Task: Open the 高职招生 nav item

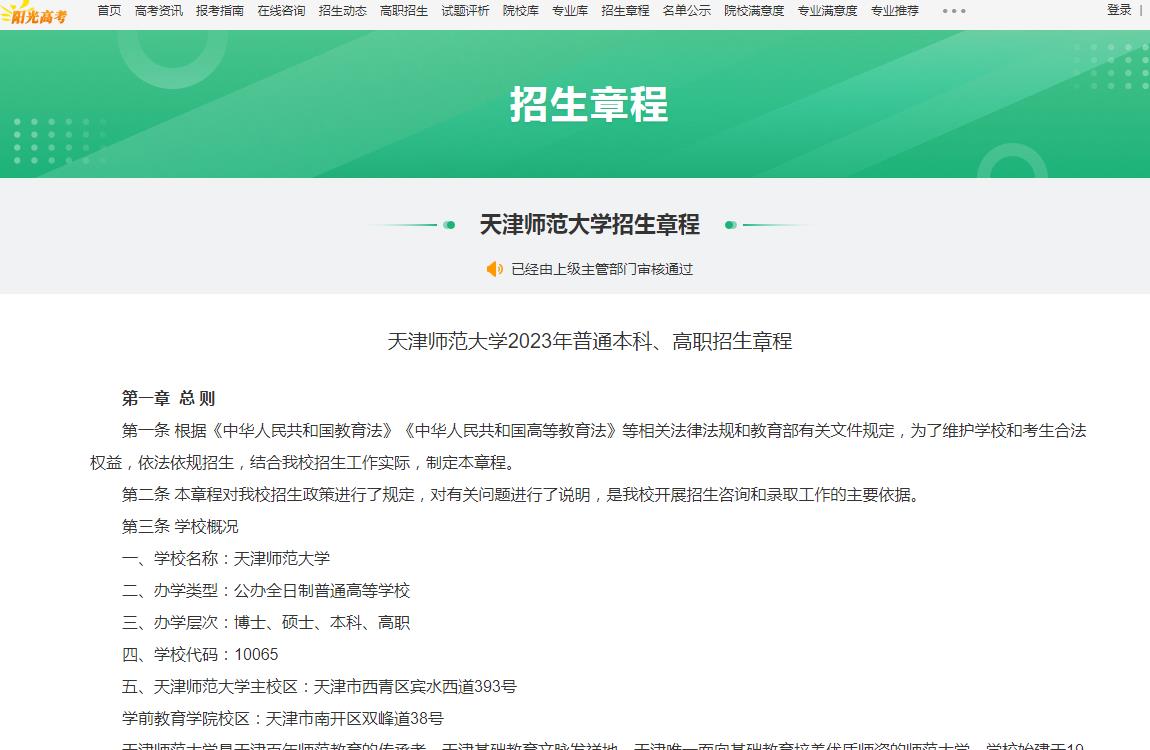Action: point(403,10)
